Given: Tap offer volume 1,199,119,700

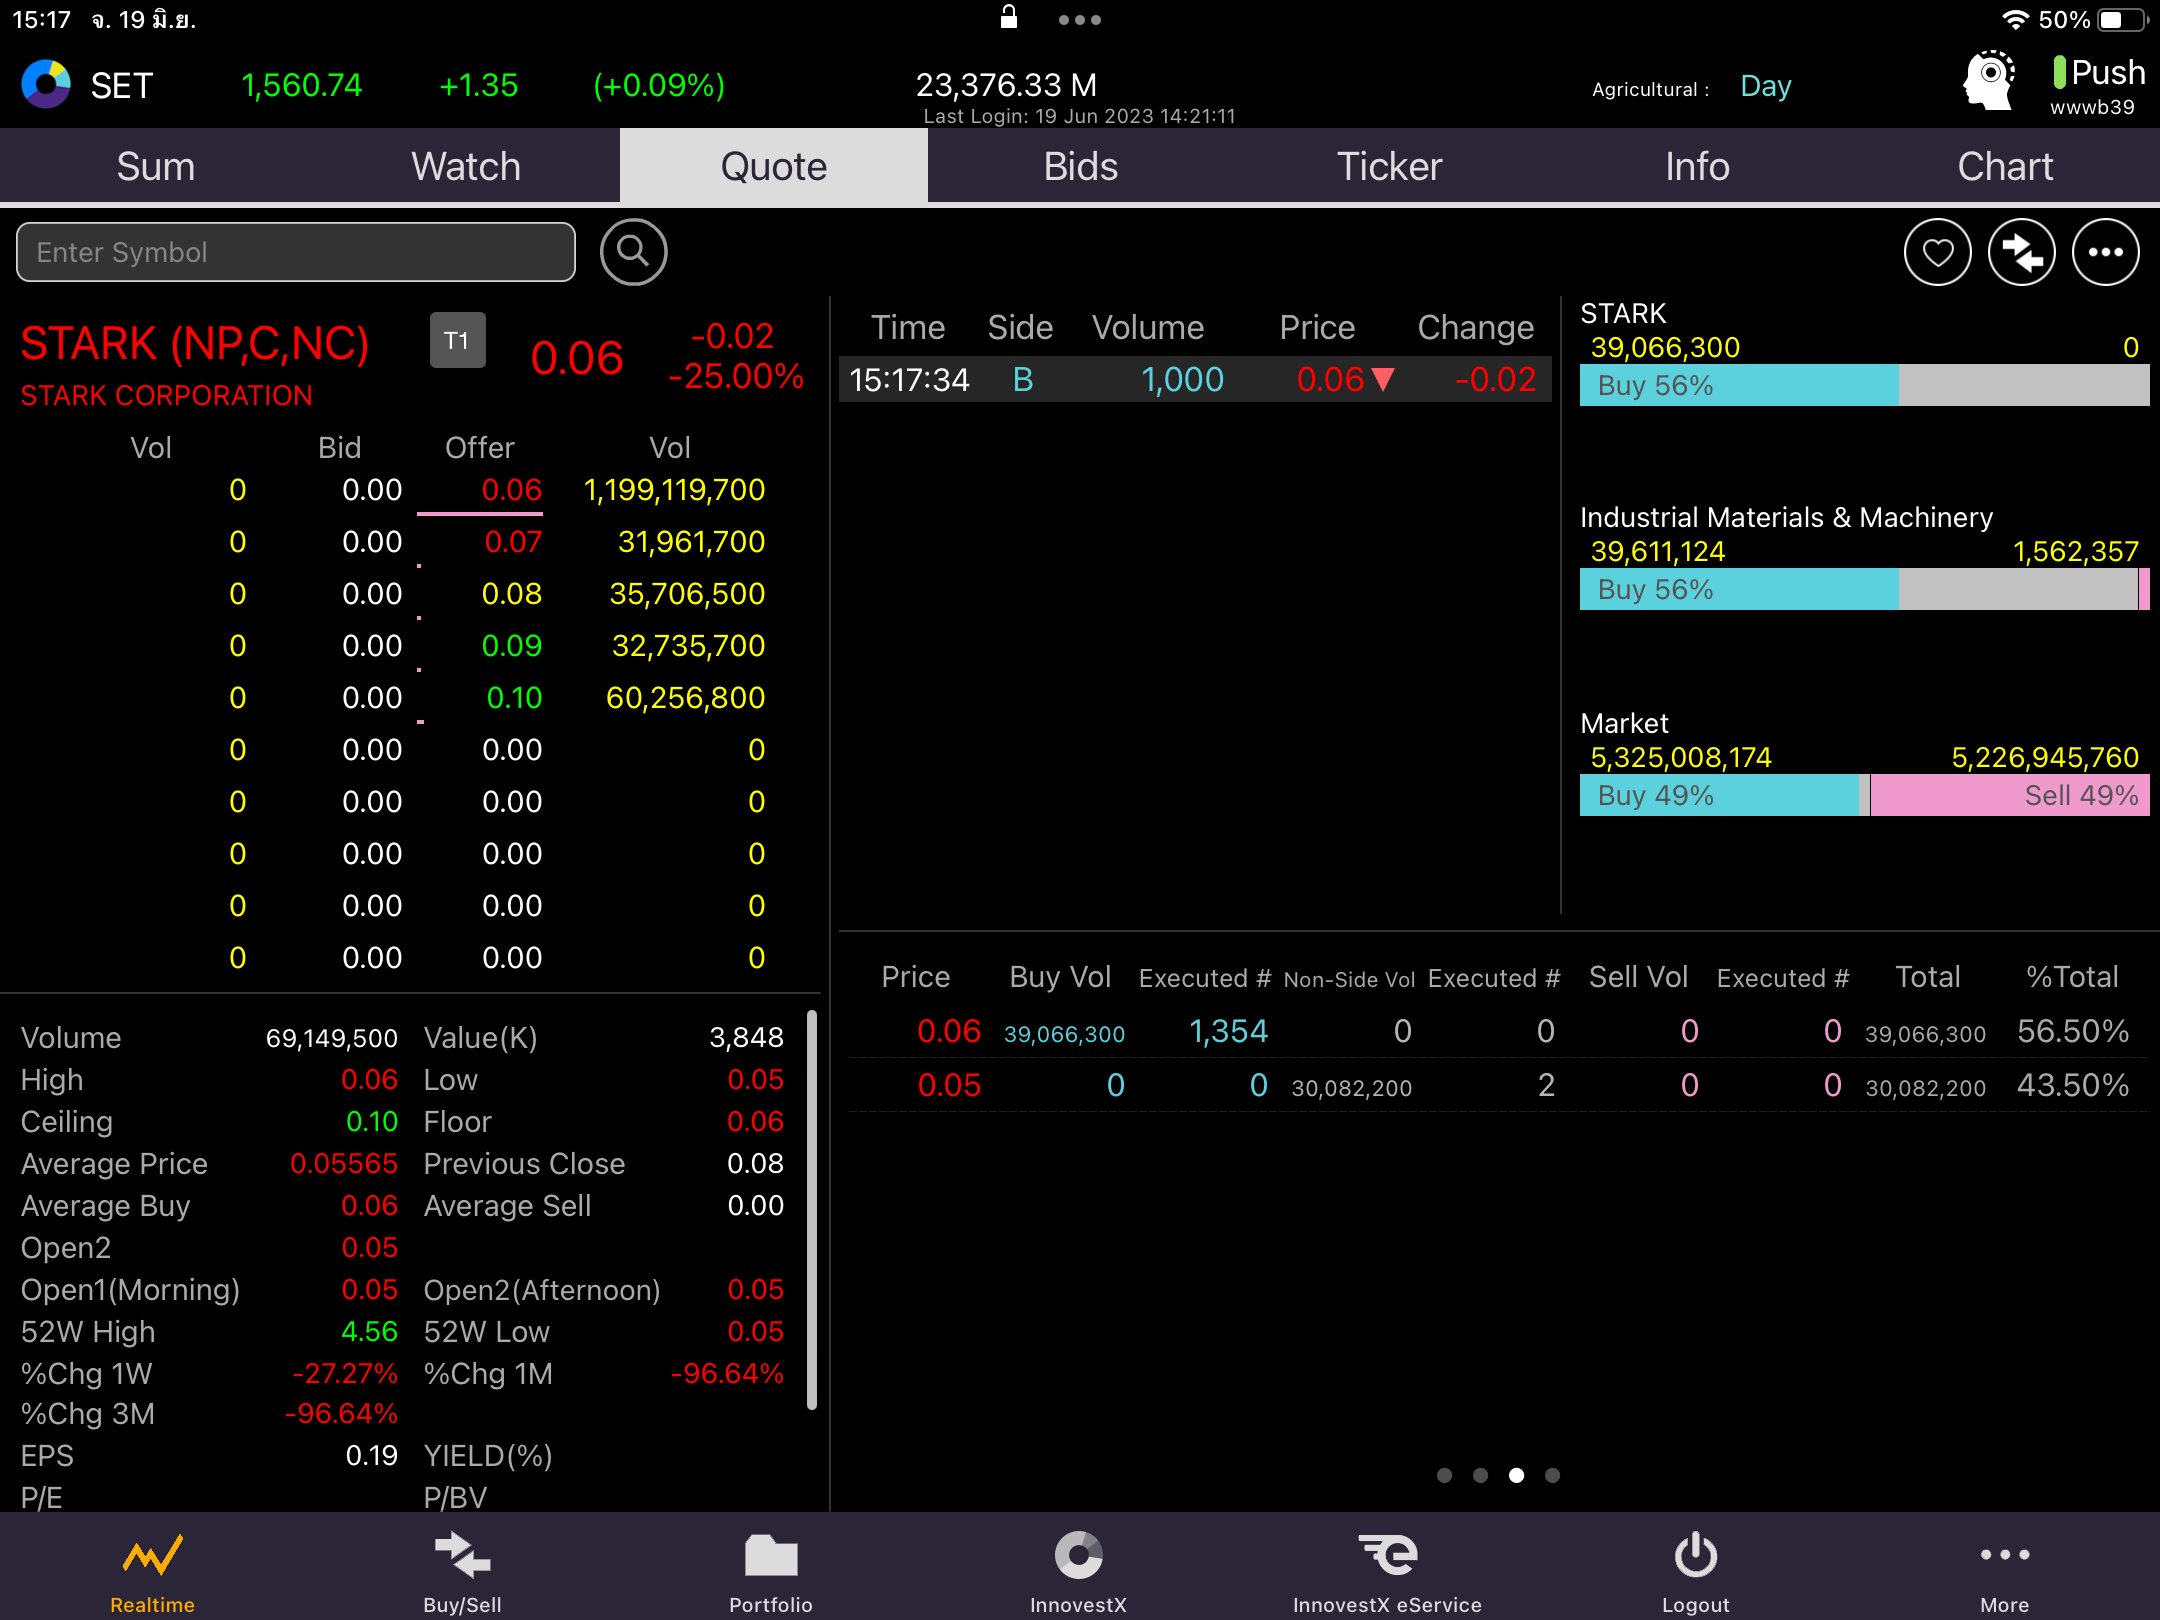Looking at the screenshot, I should [674, 490].
